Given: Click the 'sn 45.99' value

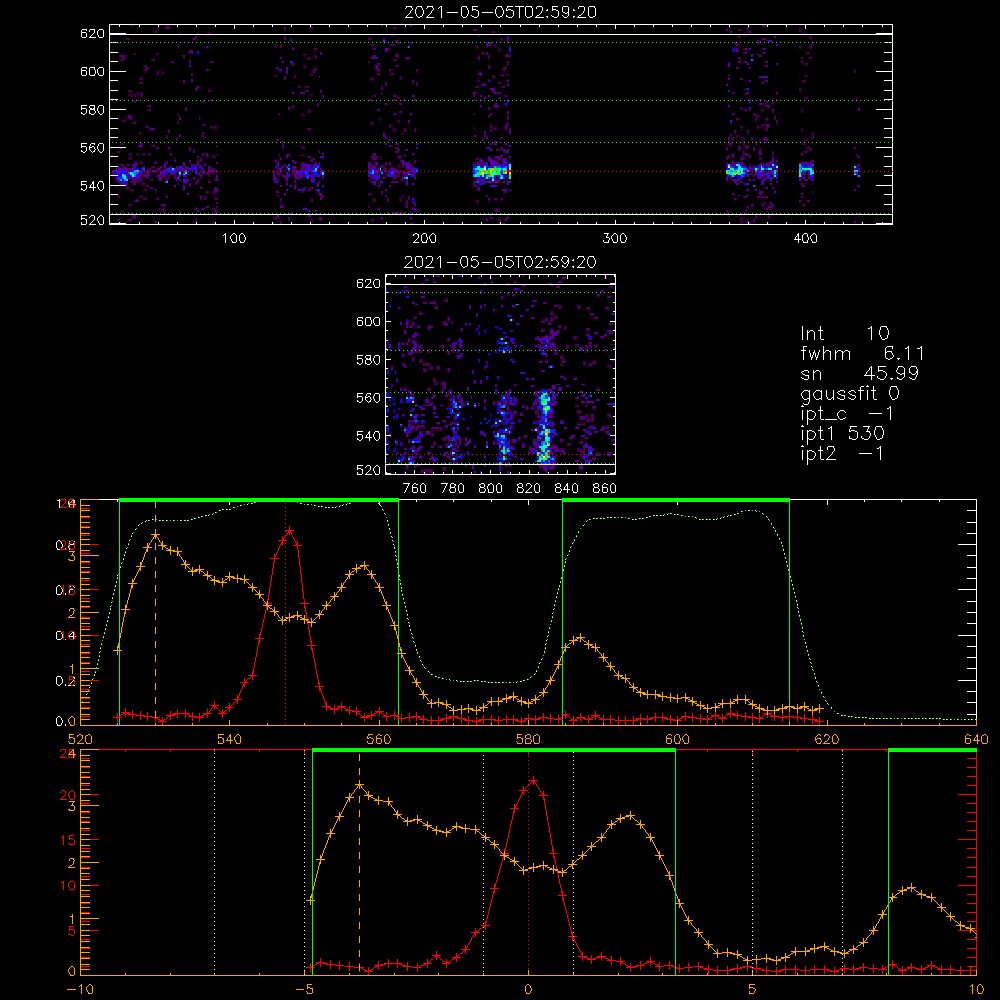Looking at the screenshot, I should click(860, 373).
